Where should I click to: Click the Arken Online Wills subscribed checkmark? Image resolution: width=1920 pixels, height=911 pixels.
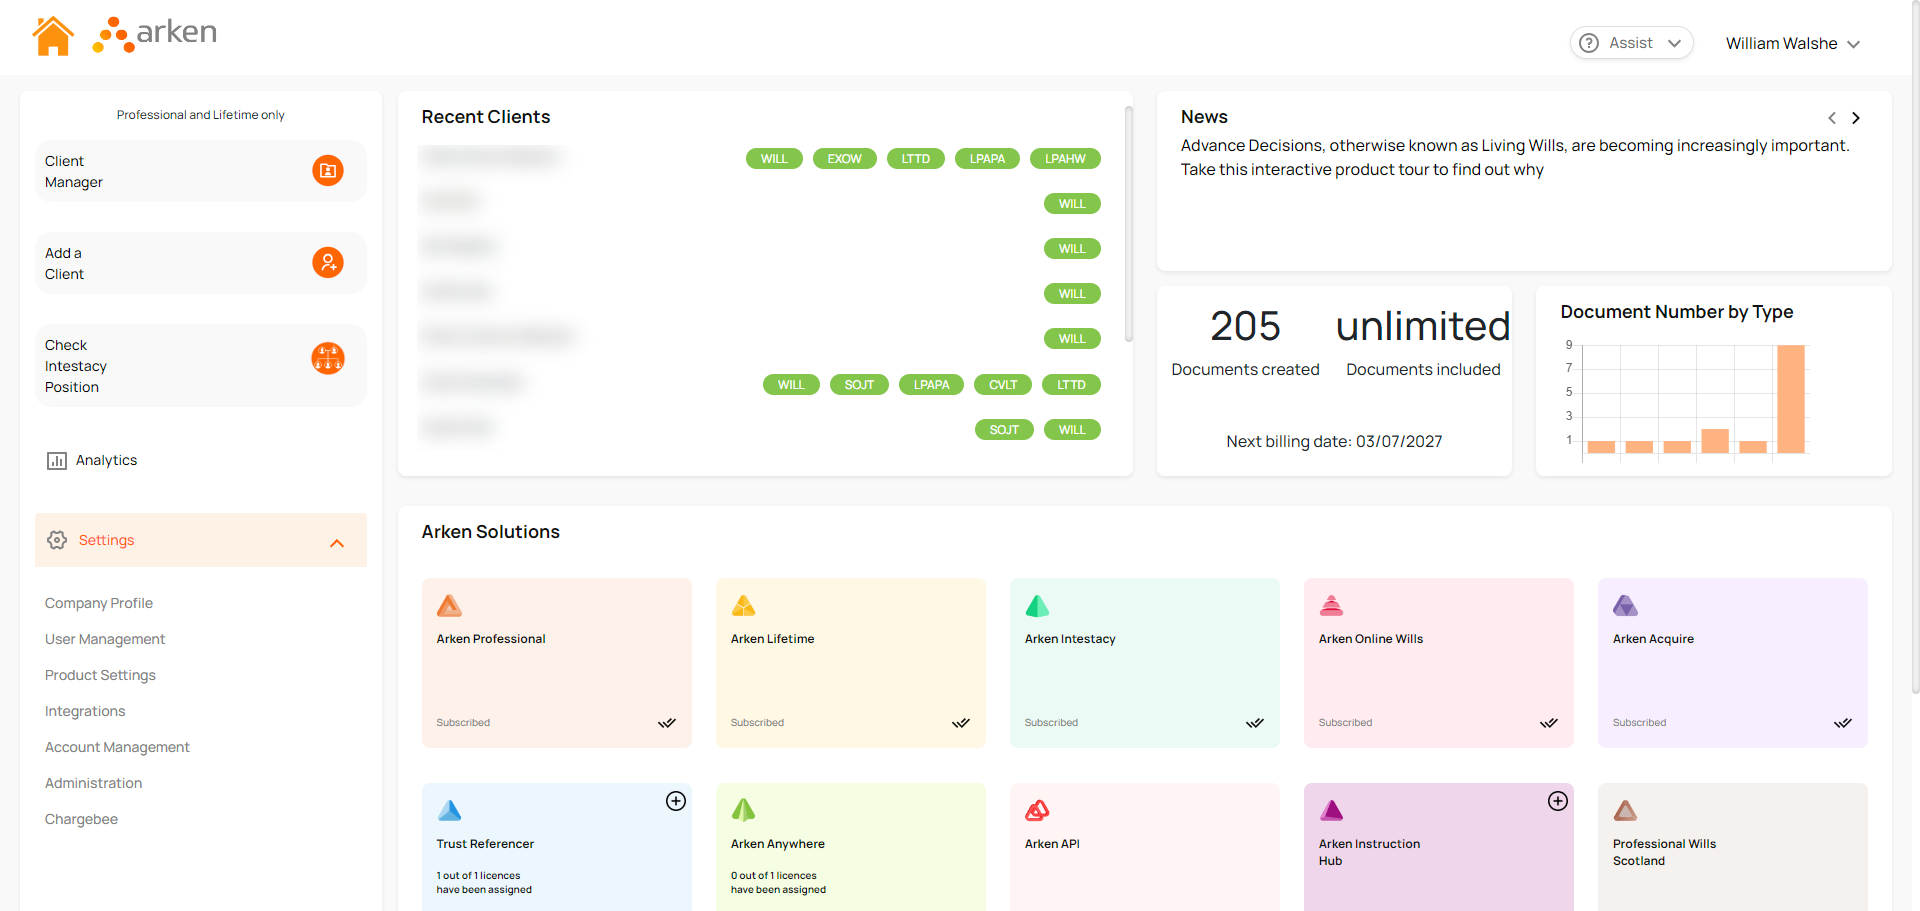[x=1549, y=723]
